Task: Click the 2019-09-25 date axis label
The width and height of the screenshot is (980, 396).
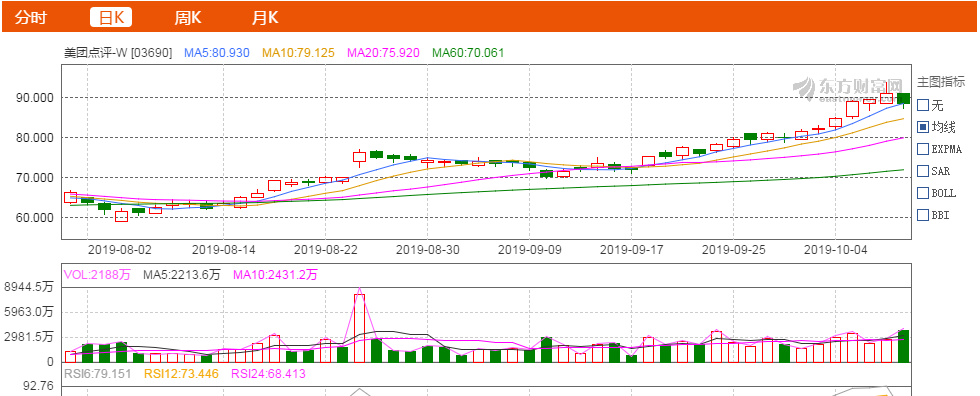Action: coord(734,249)
